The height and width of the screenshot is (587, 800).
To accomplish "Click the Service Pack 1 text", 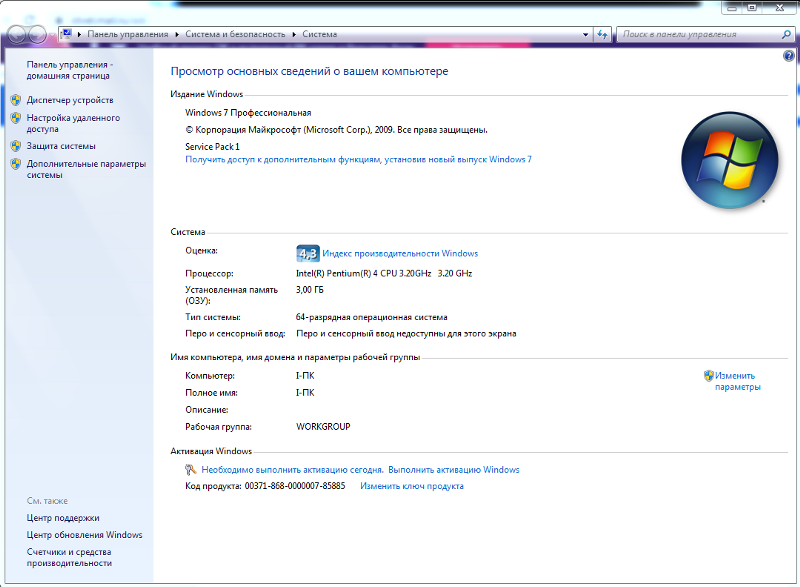I will coord(212,147).
